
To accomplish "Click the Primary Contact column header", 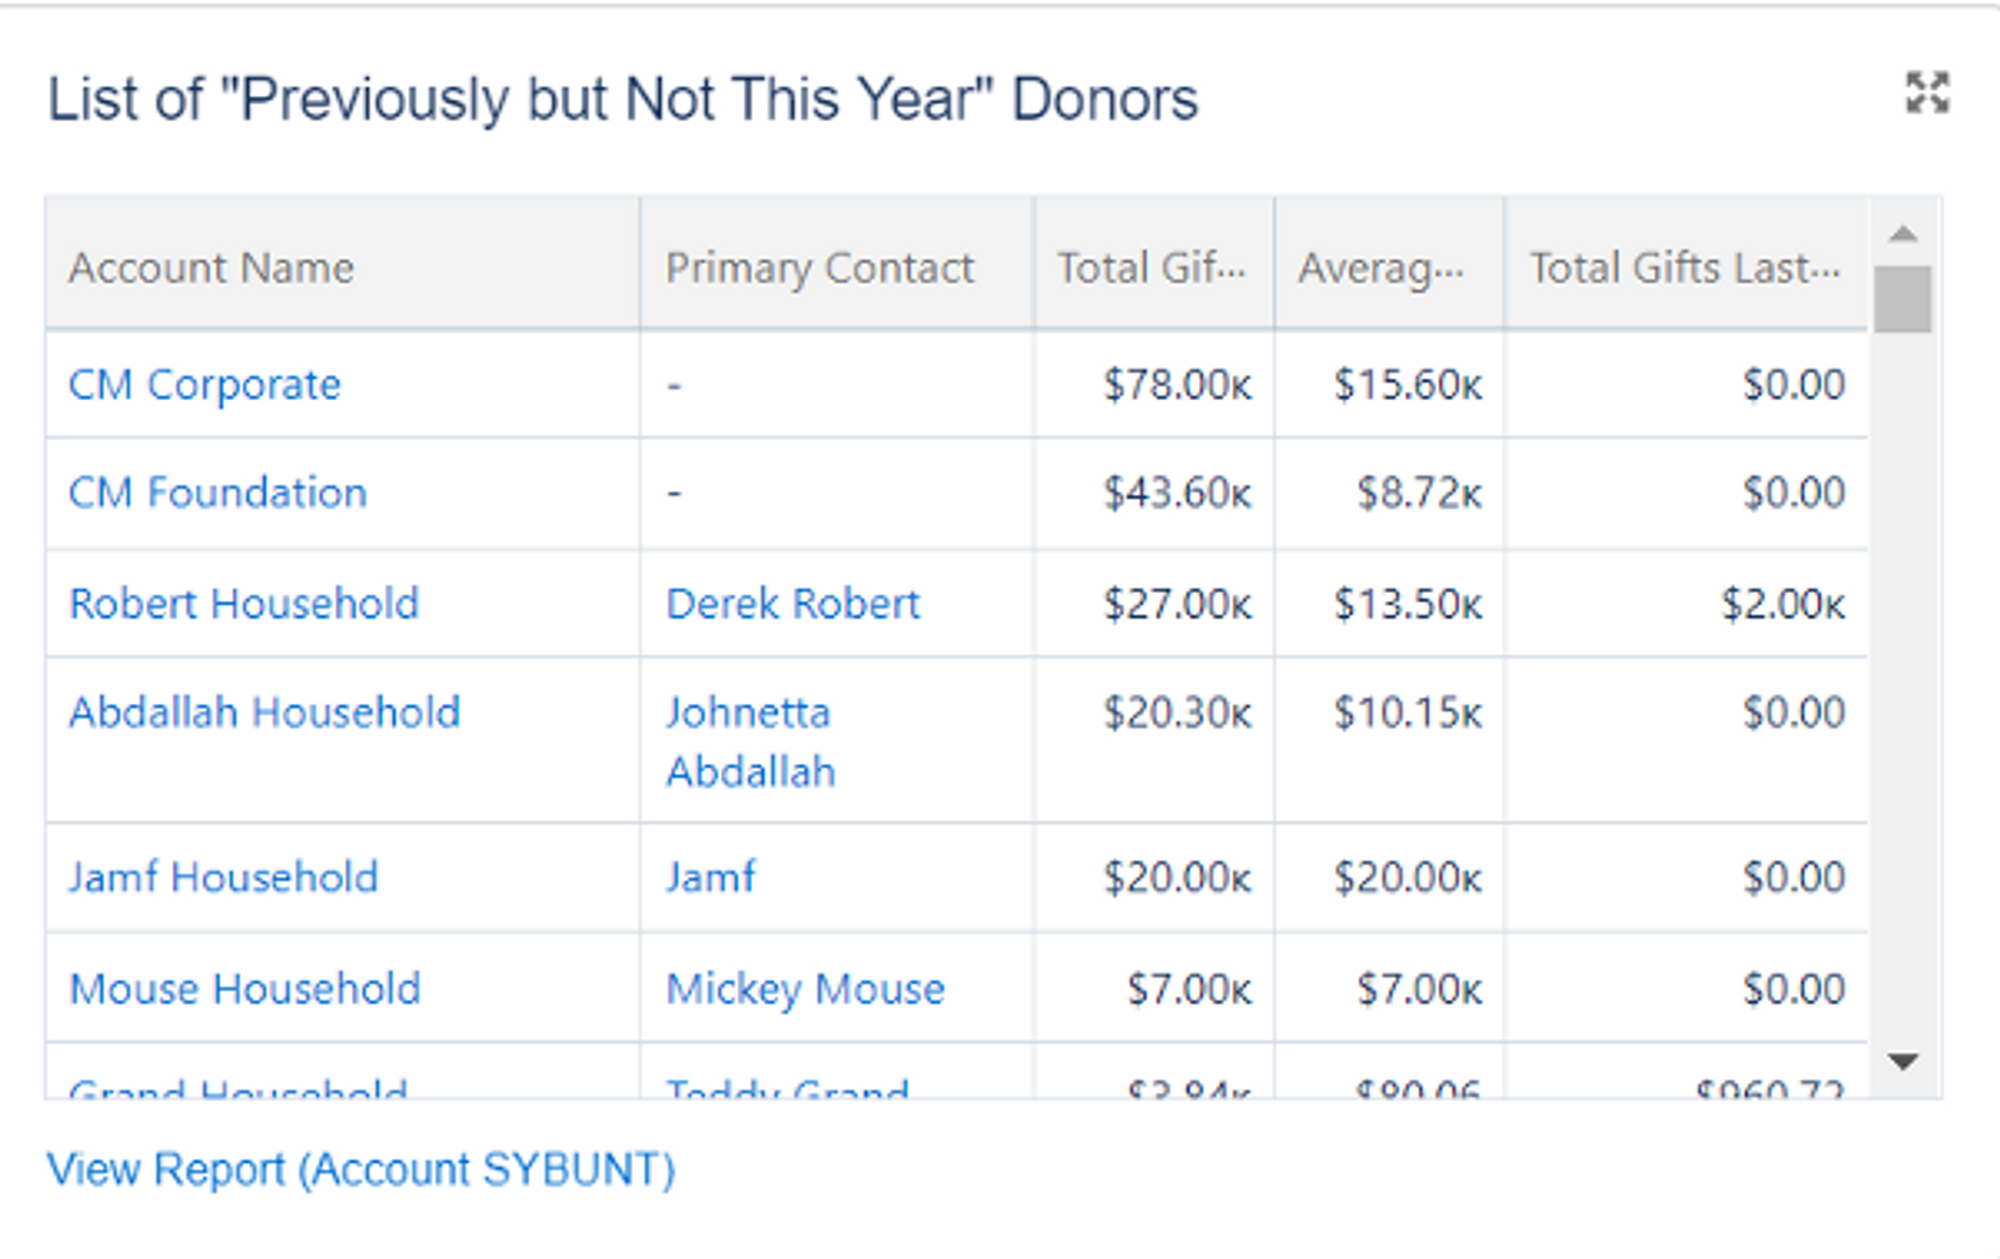I will 819,268.
